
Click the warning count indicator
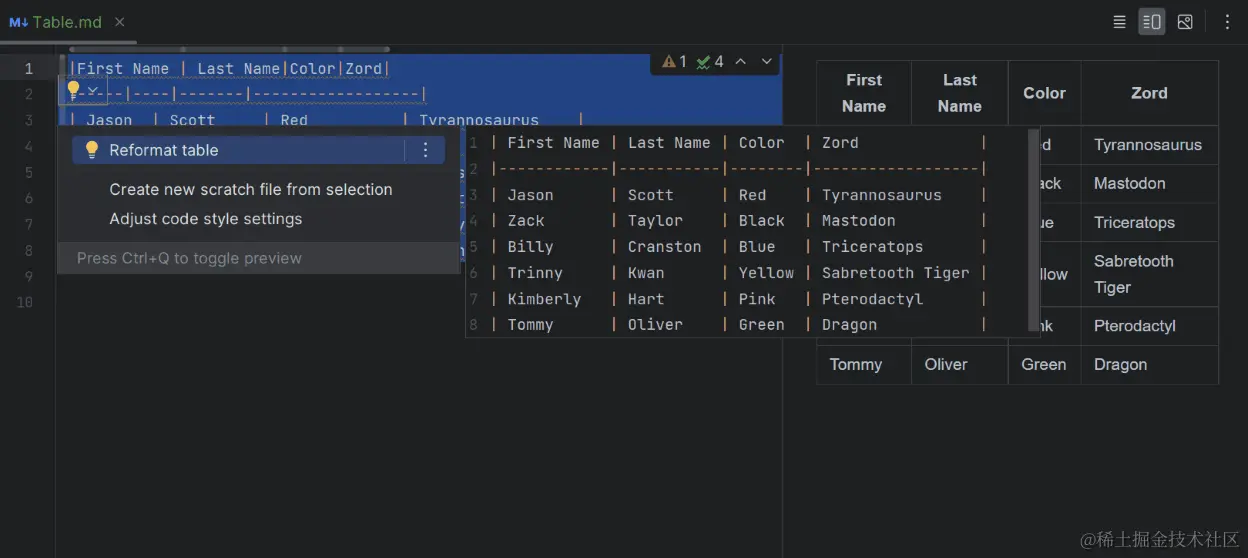(675, 62)
